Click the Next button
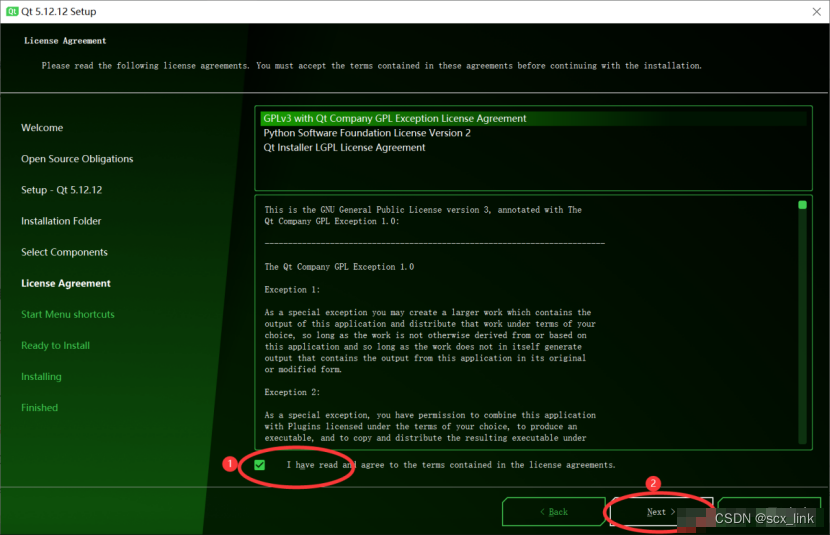This screenshot has height=535, width=830. [661, 512]
